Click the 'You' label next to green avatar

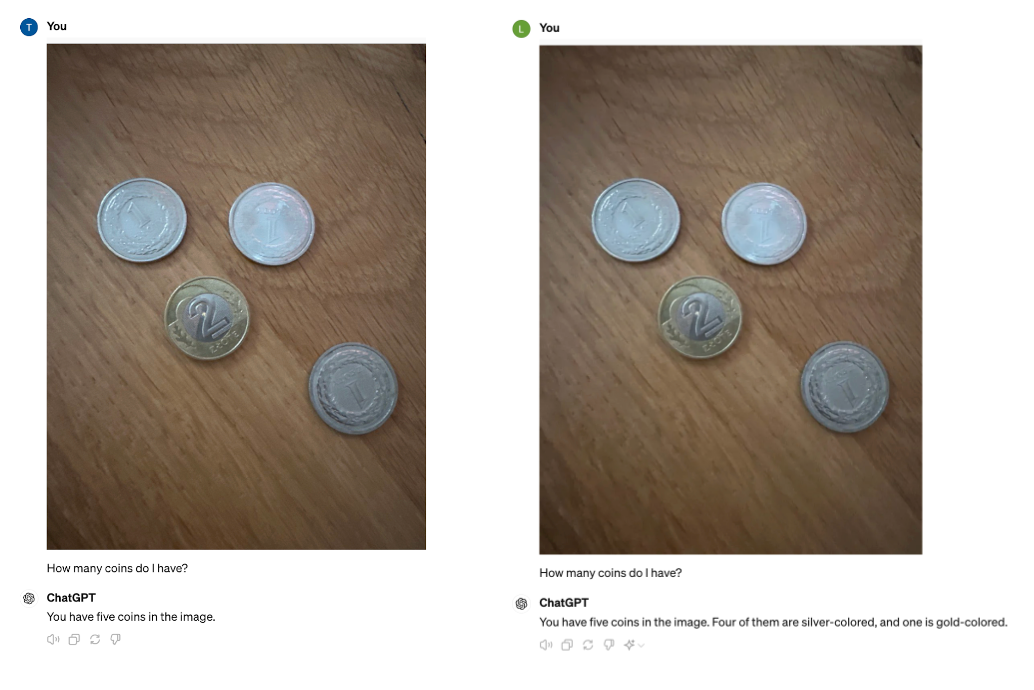tap(549, 28)
